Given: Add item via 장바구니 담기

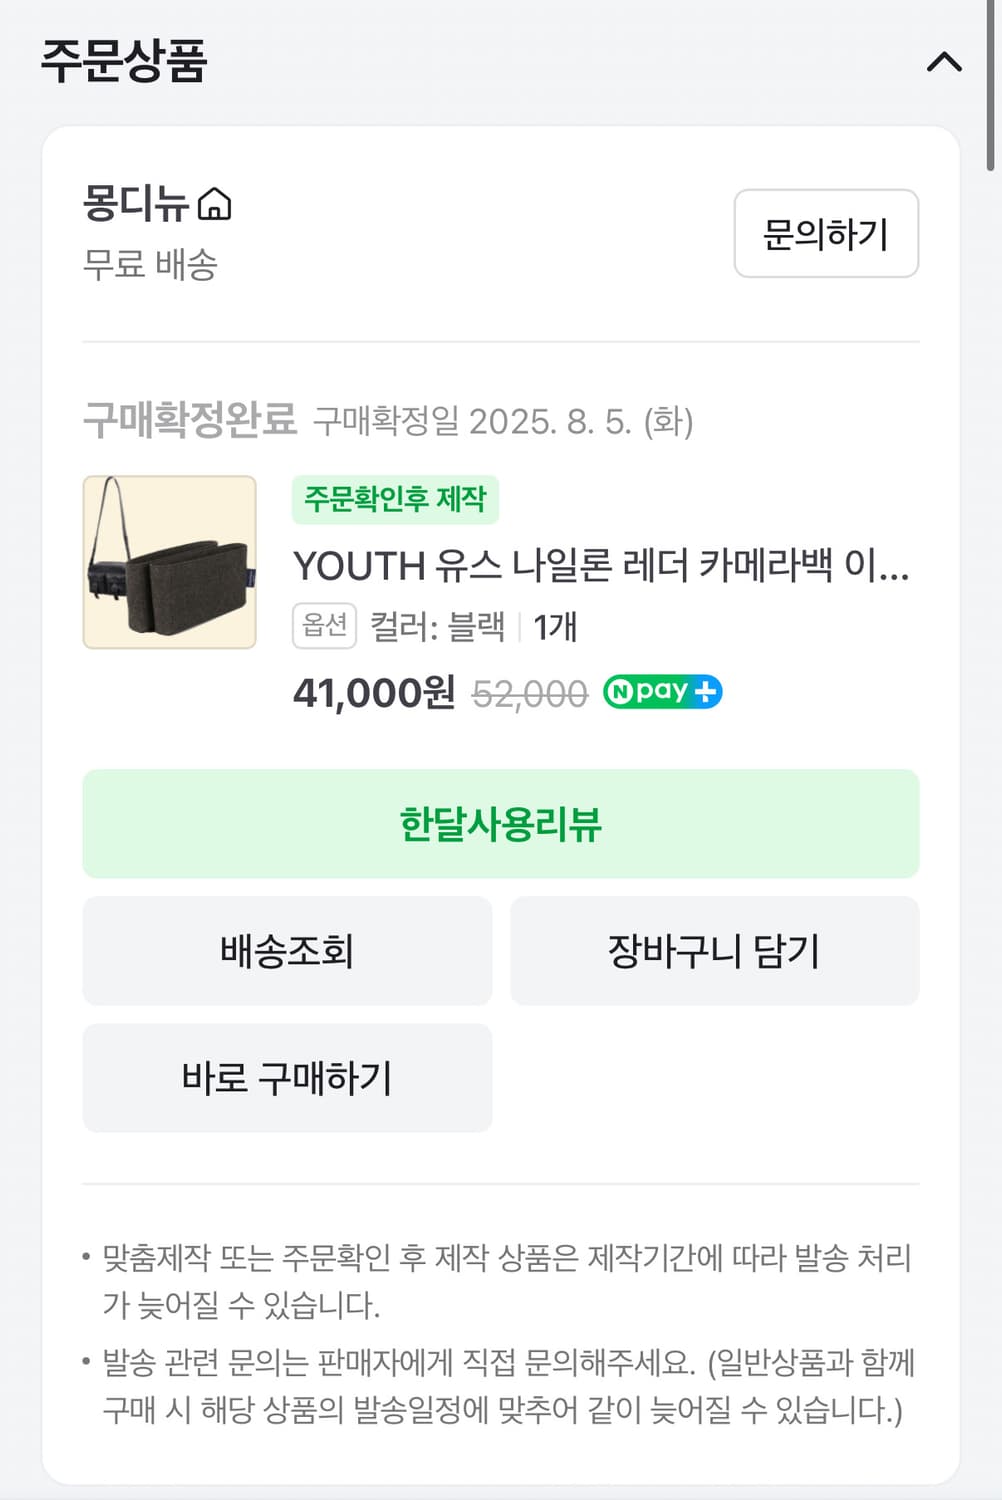Looking at the screenshot, I should click(x=714, y=951).
